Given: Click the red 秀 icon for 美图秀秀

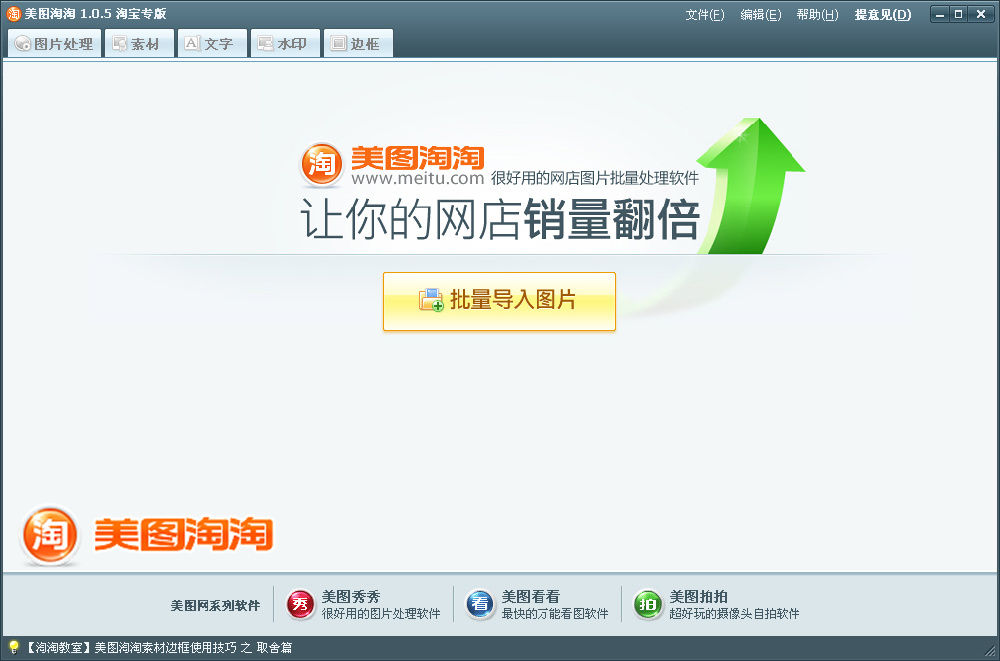Looking at the screenshot, I should coord(301,604).
